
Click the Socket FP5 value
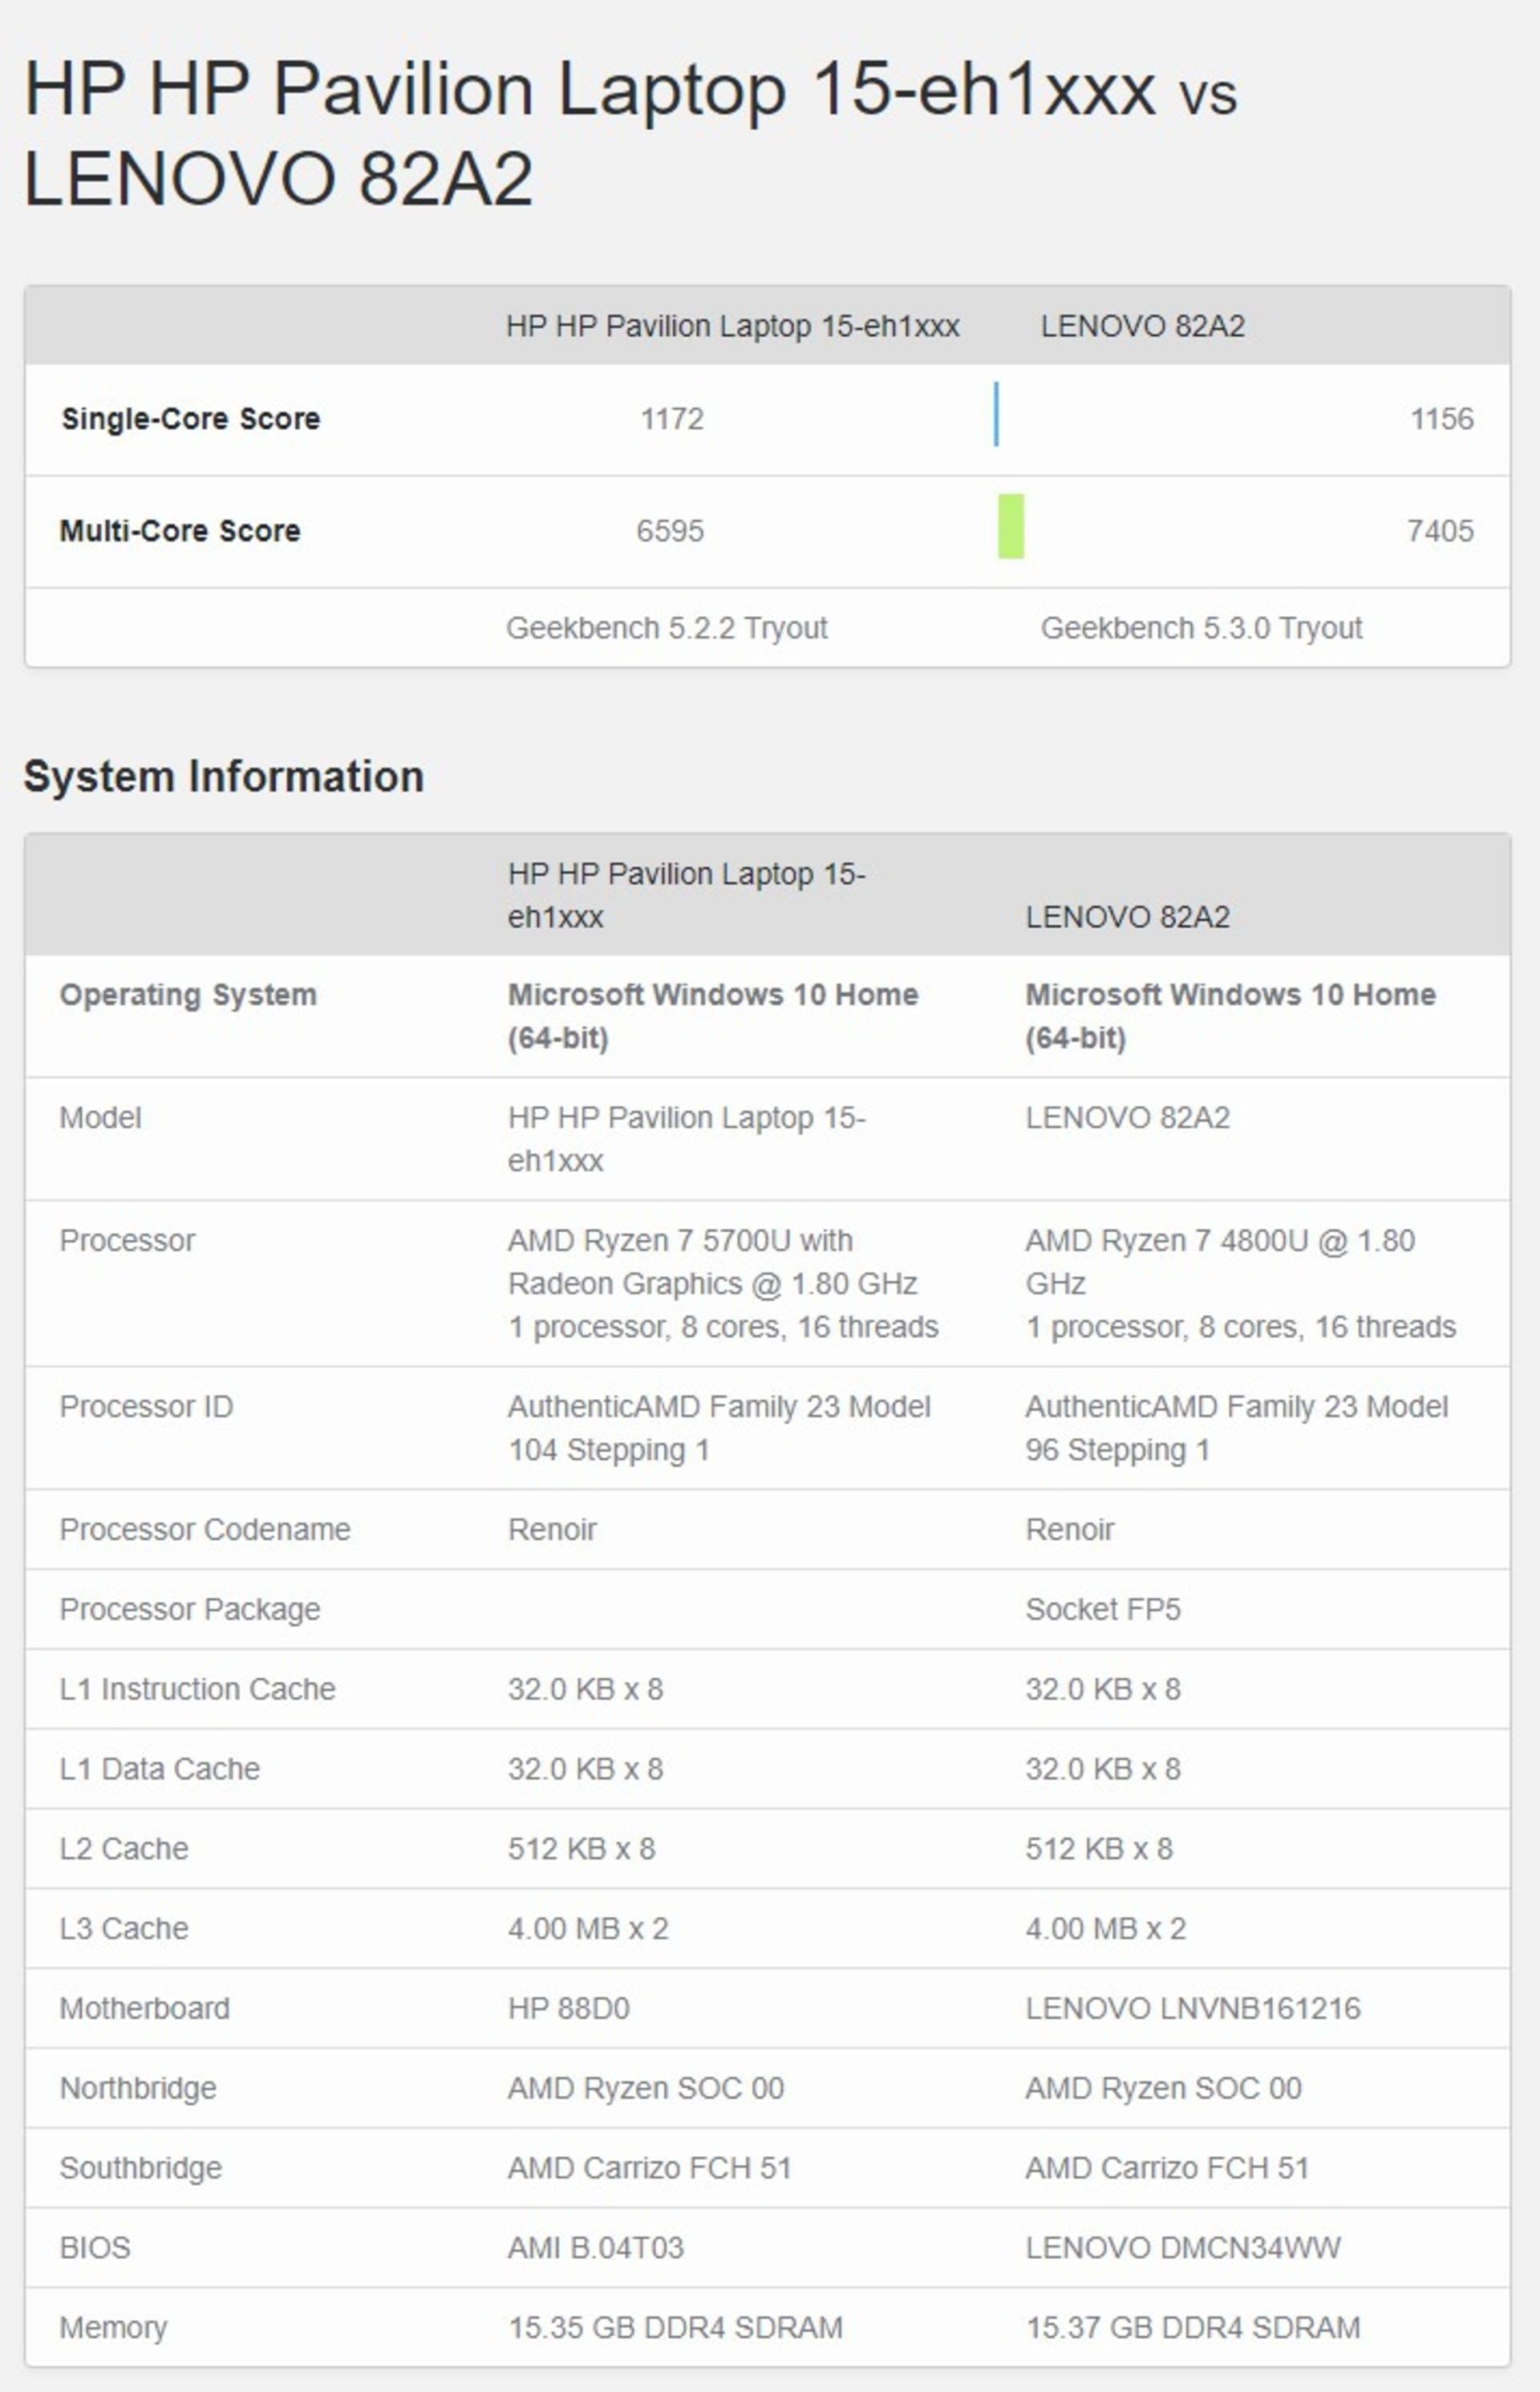[x=1103, y=1609]
